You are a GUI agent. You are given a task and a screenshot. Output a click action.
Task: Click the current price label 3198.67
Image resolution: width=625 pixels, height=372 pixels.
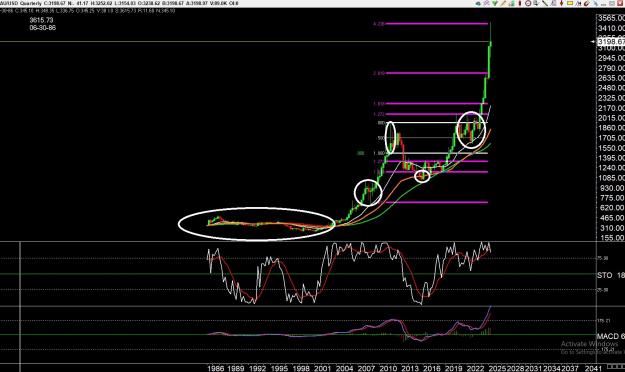tap(611, 41)
